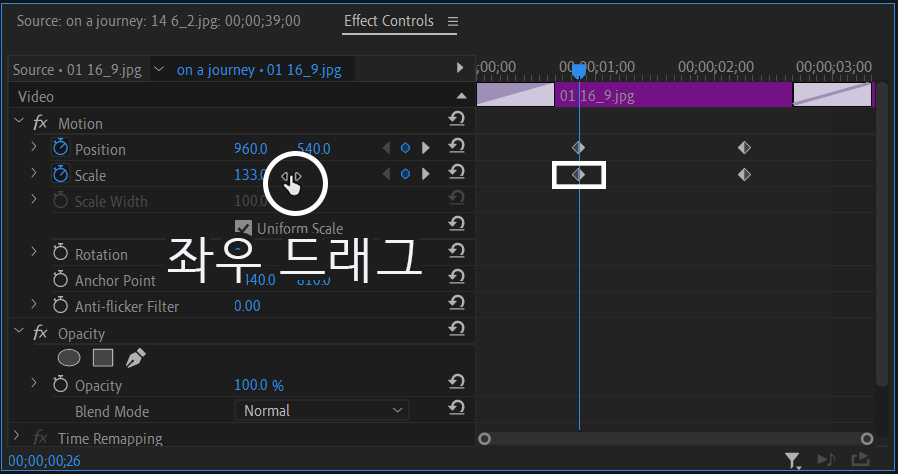Select the Source 01 16_9.jpg master clip

(77, 70)
